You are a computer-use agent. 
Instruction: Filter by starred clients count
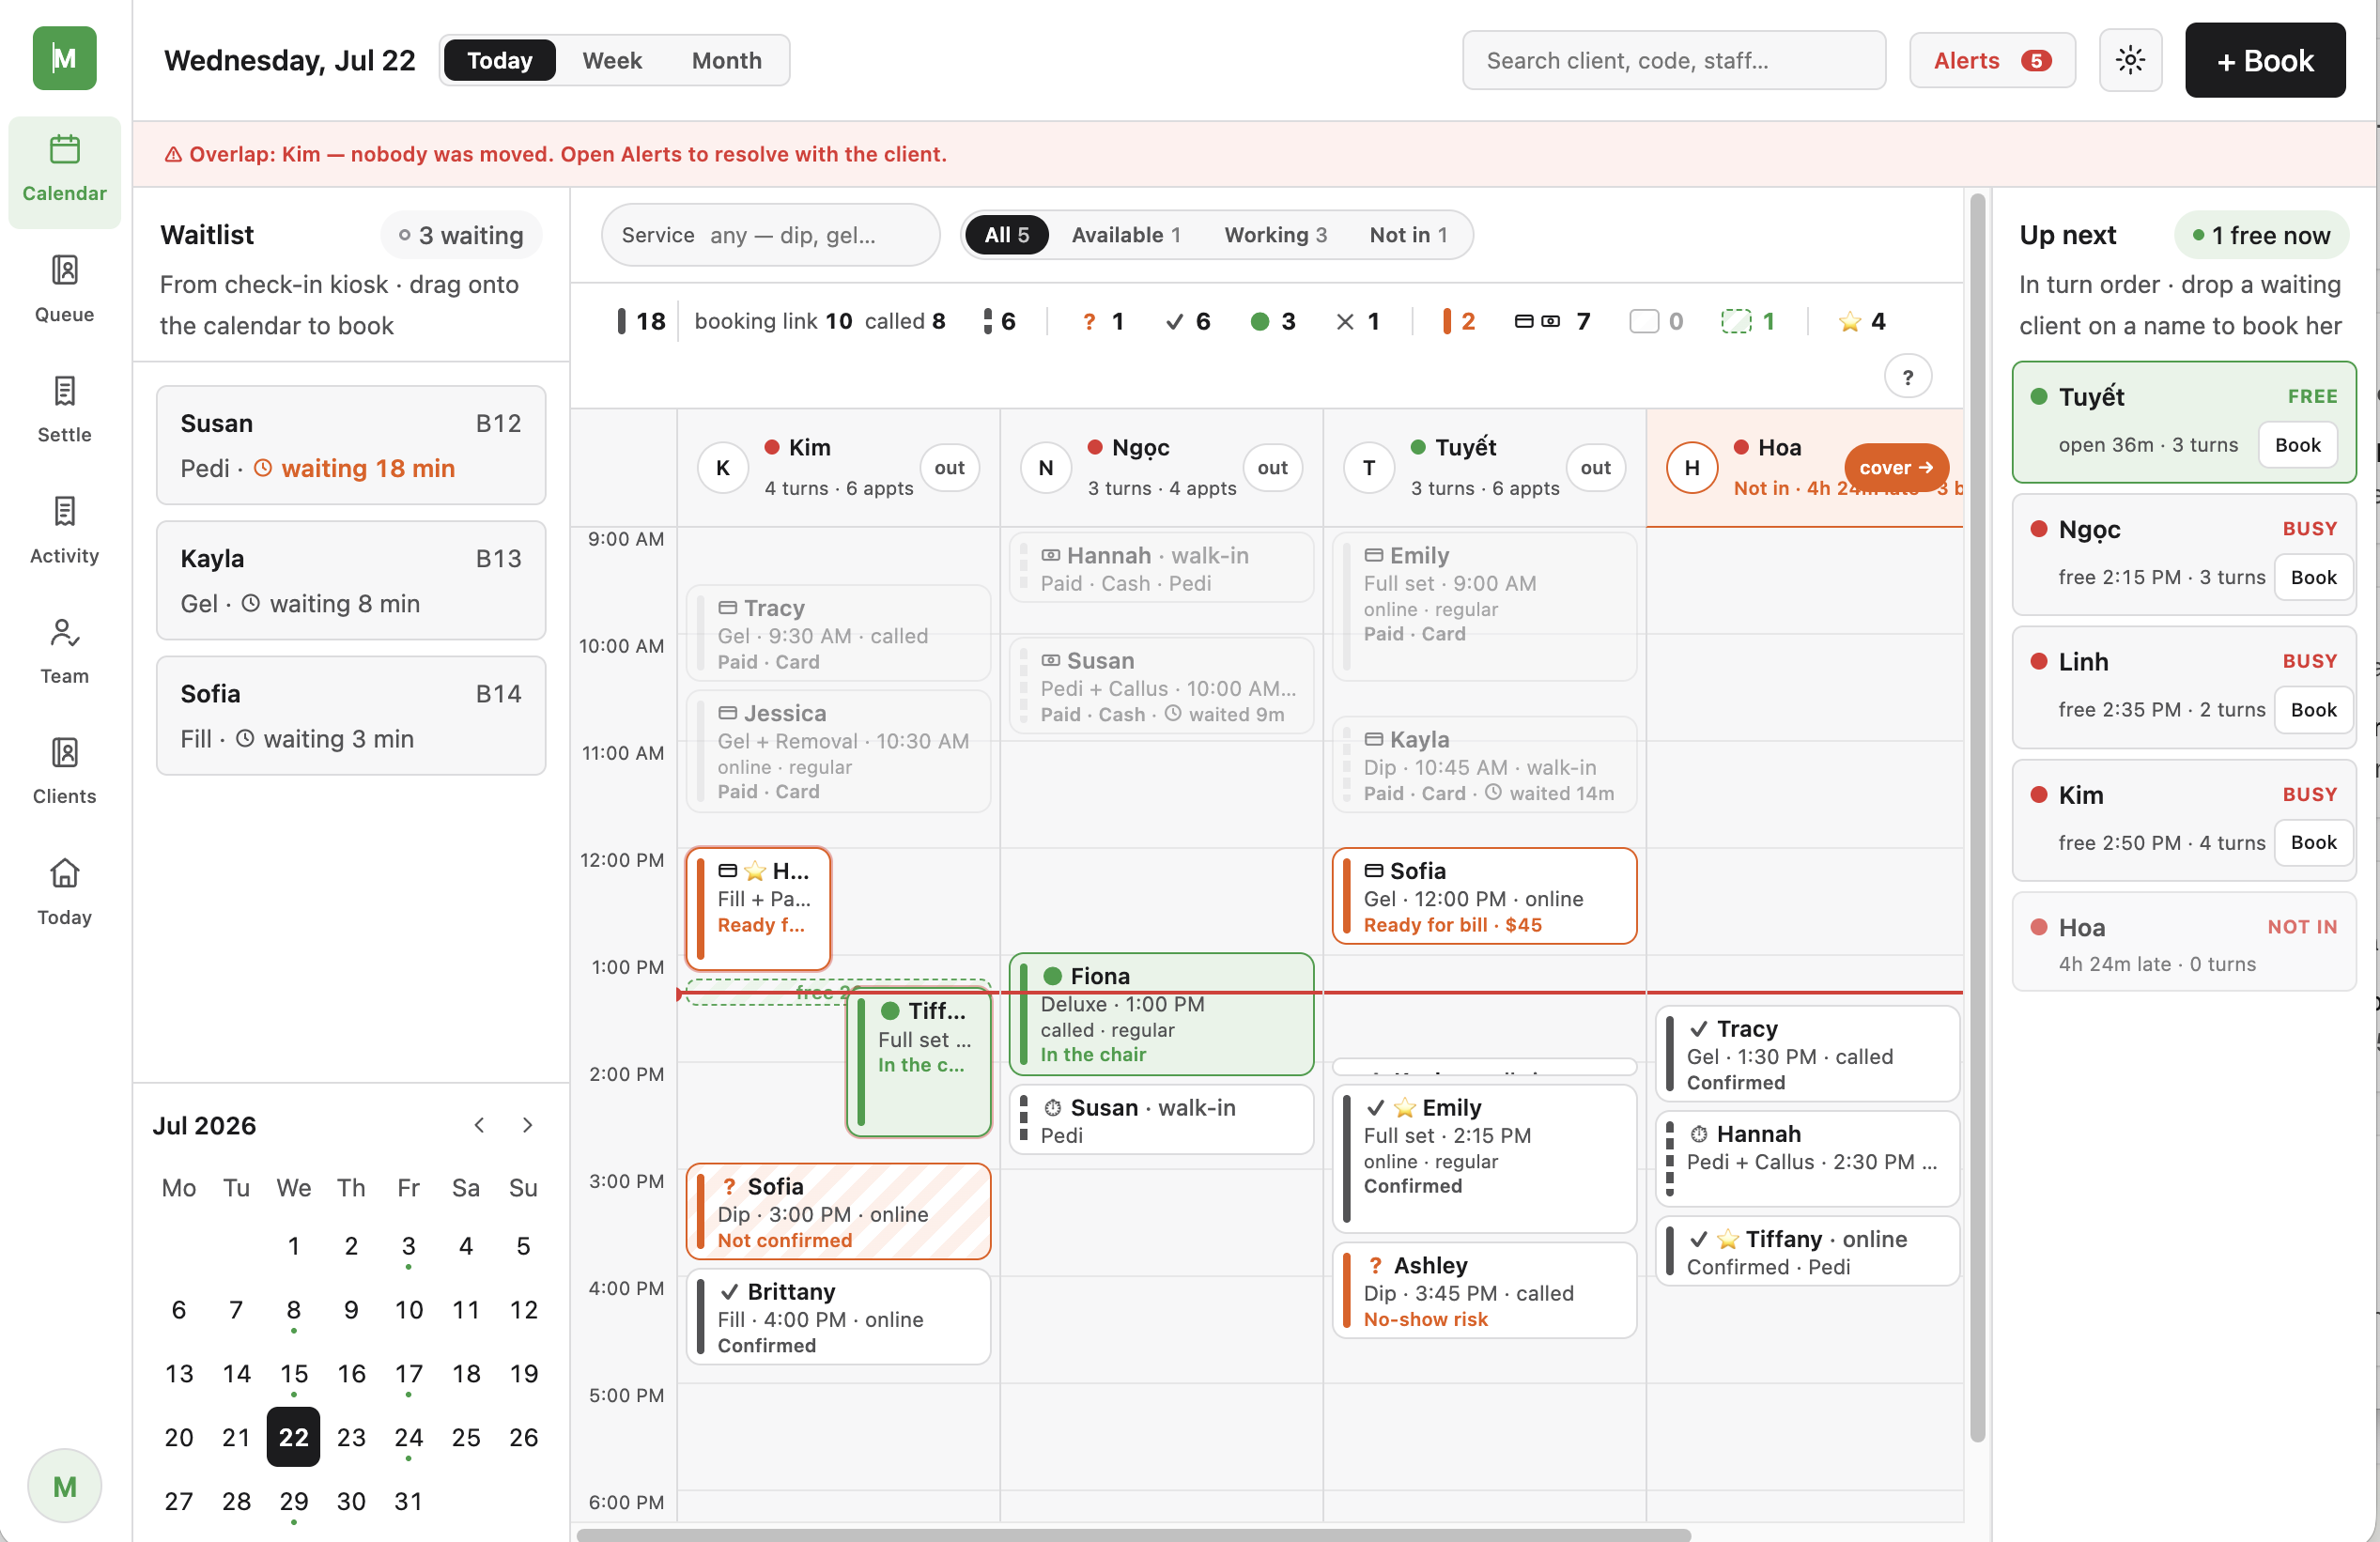click(1861, 321)
